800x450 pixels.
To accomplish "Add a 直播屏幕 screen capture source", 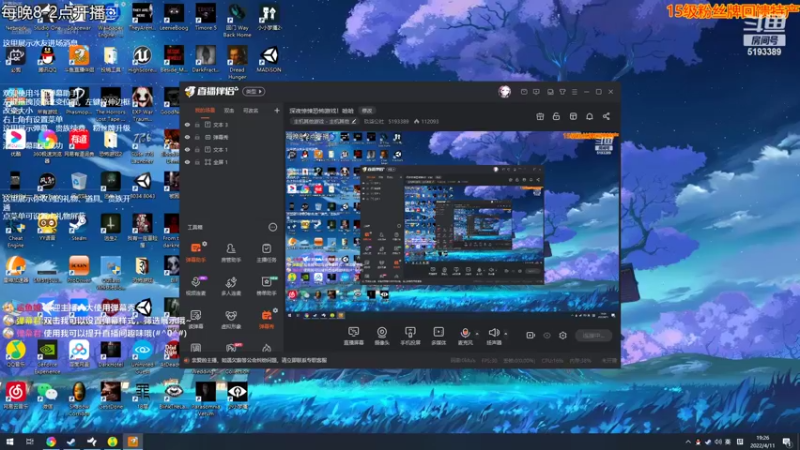I will click(354, 336).
